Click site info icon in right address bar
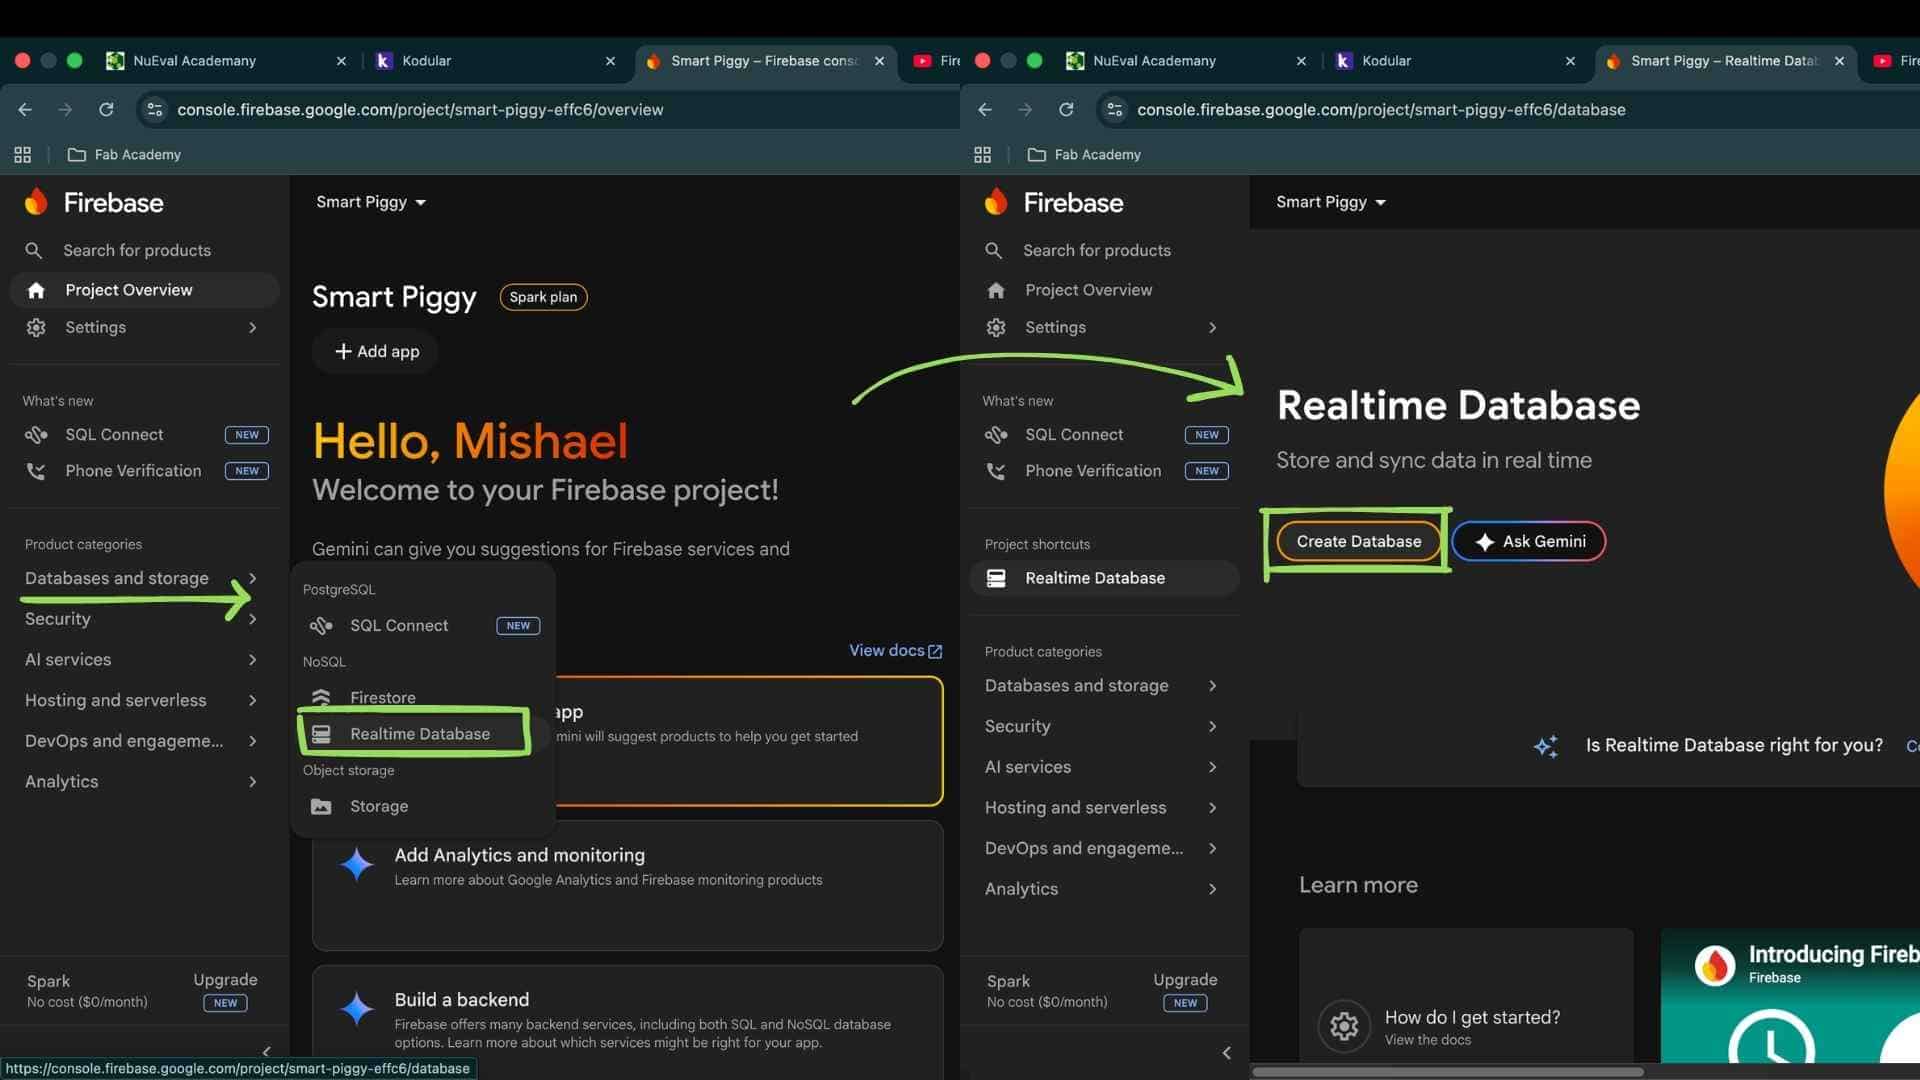The image size is (1920, 1080). click(1114, 110)
